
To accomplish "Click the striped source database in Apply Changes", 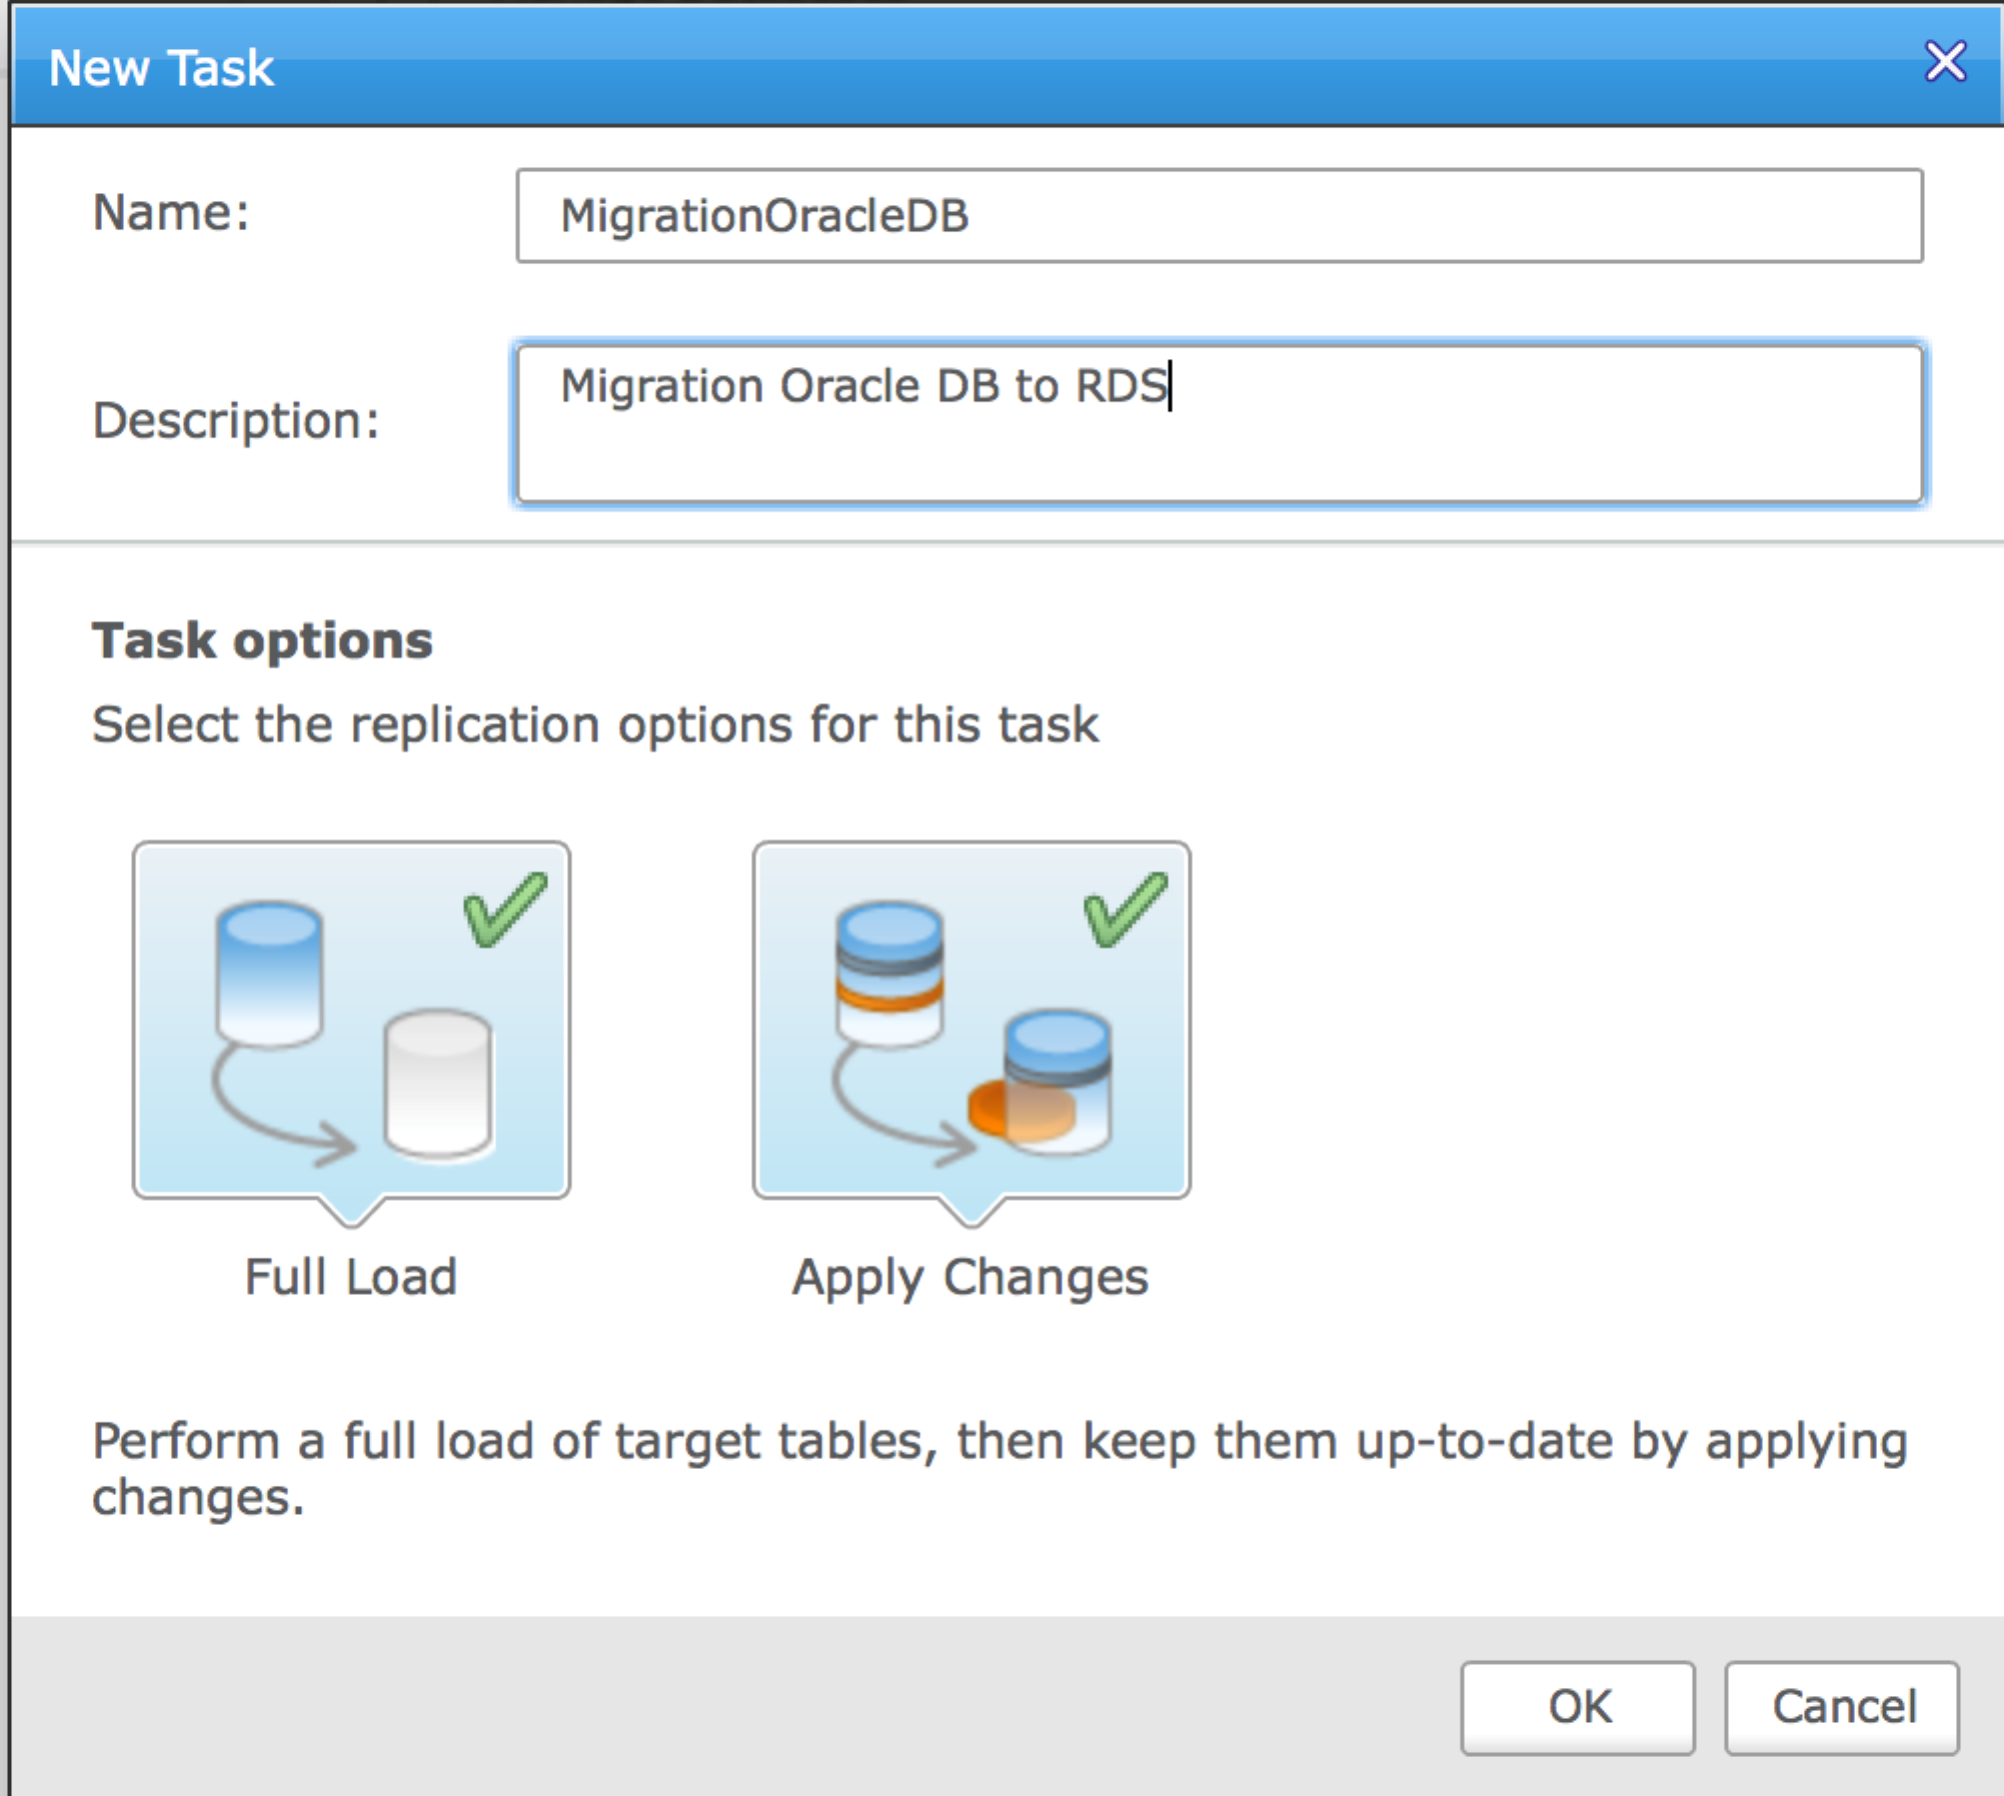I will [889, 975].
